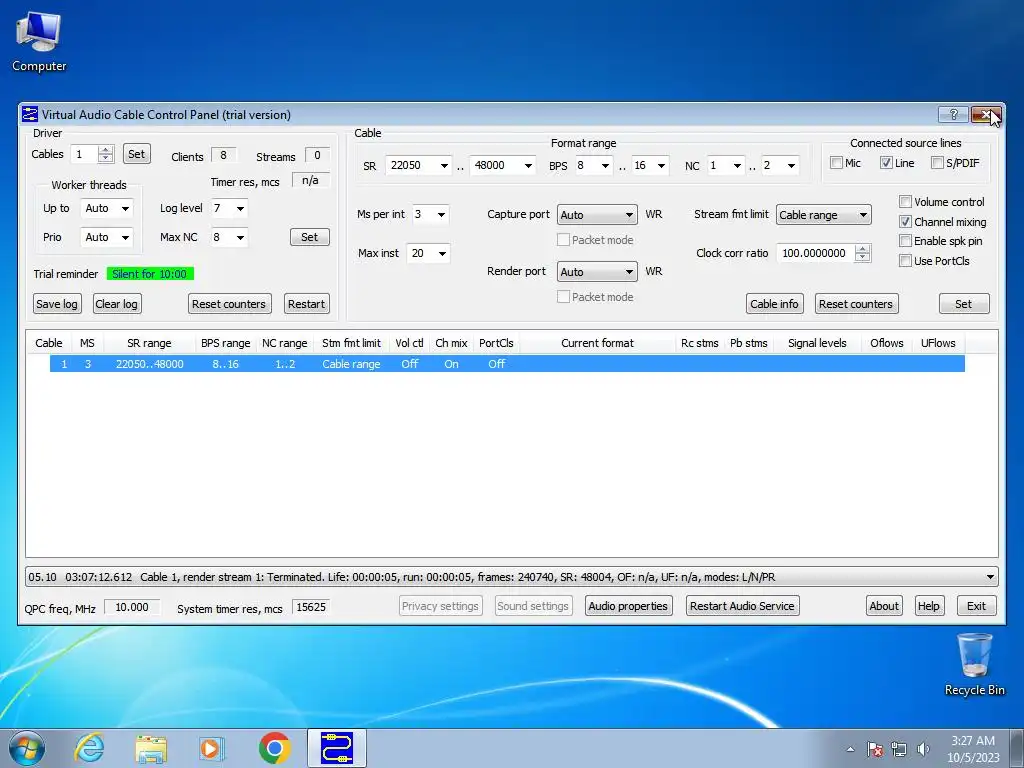Open the Computer desktop icon

[x=39, y=42]
